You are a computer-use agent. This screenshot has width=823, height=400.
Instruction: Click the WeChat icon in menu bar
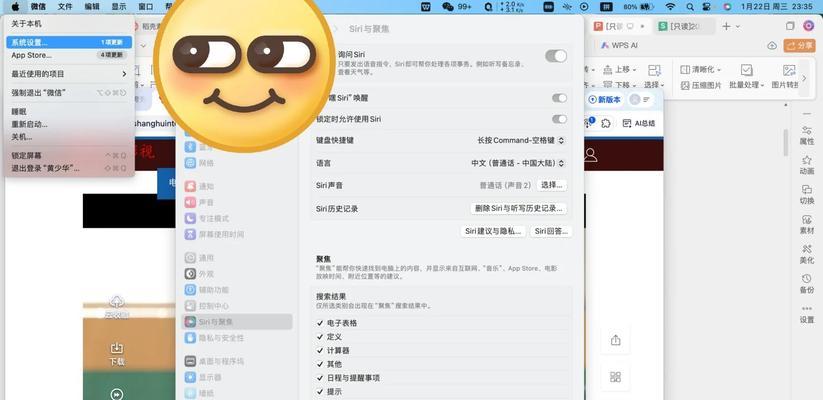tap(447, 7)
